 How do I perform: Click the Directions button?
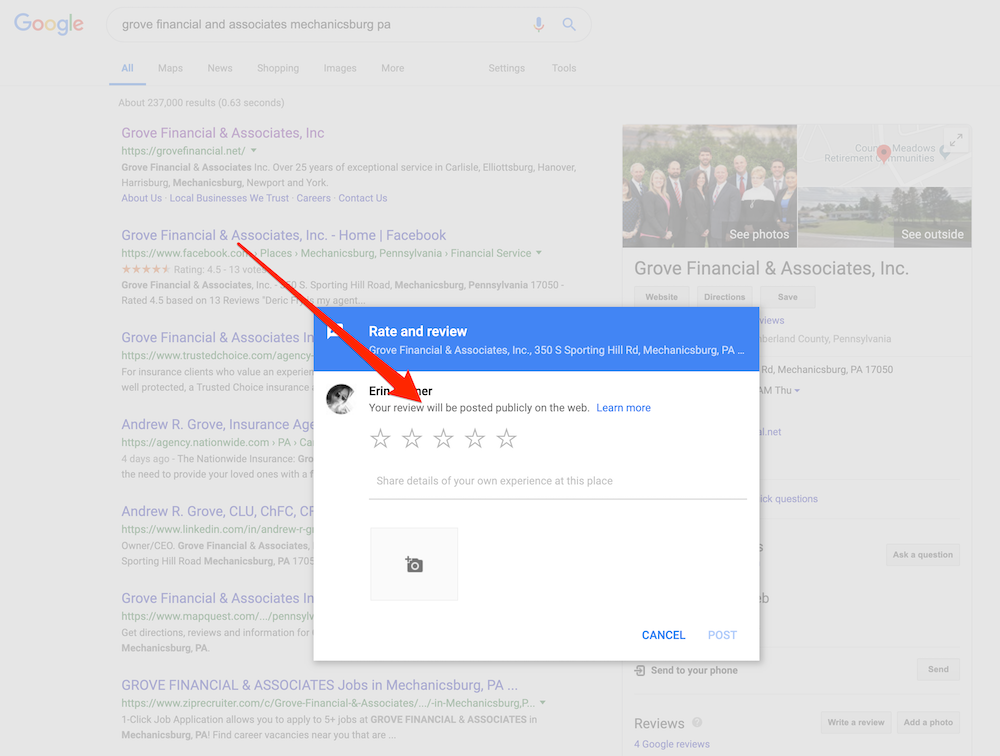coord(724,297)
